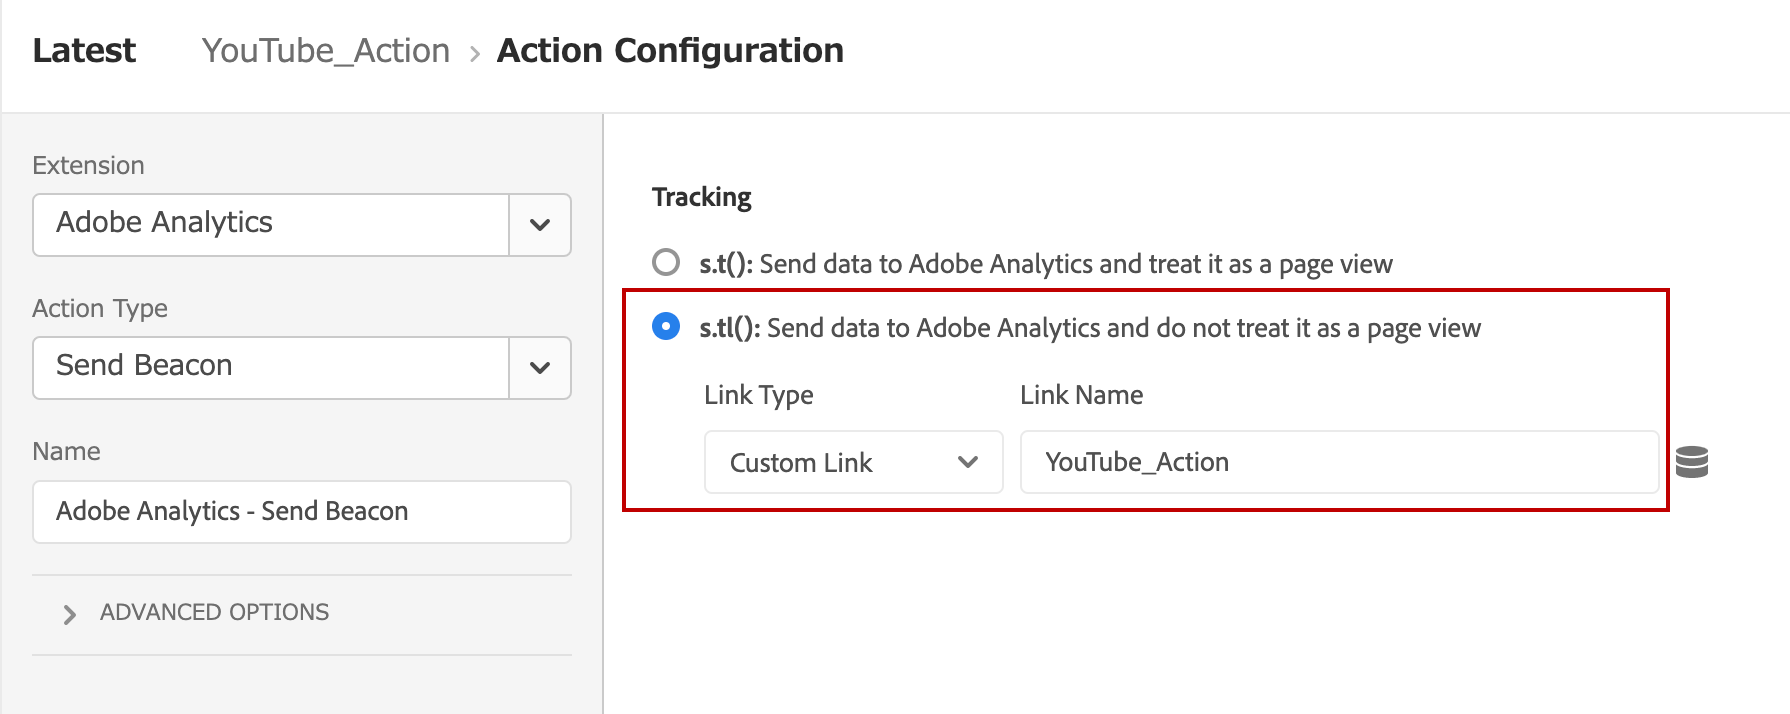
Task: Click the Action Type dropdown arrow
Action: pos(540,368)
